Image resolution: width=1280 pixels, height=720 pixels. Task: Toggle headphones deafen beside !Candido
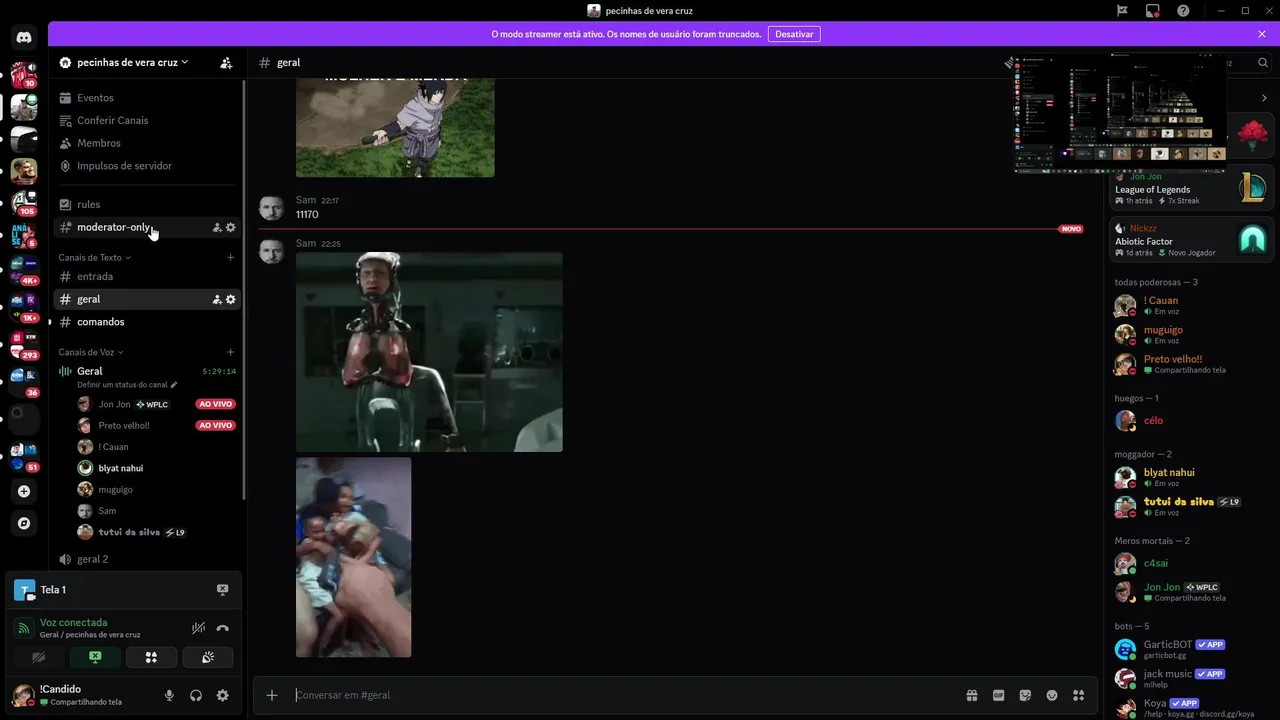coord(196,695)
